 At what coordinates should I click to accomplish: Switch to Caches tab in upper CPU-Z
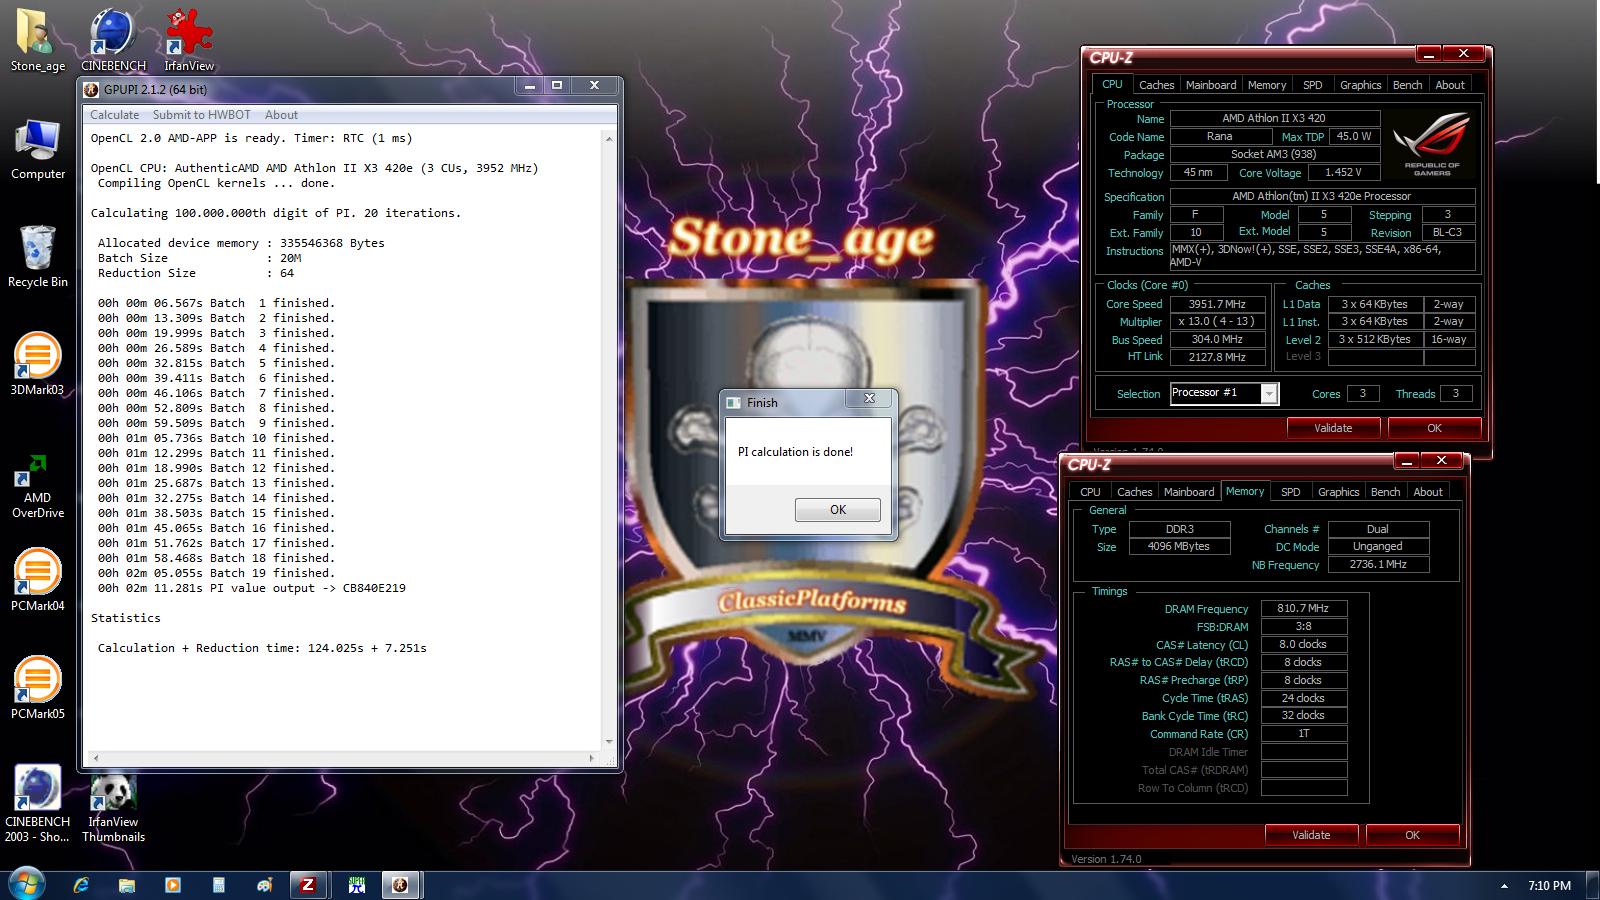1156,85
